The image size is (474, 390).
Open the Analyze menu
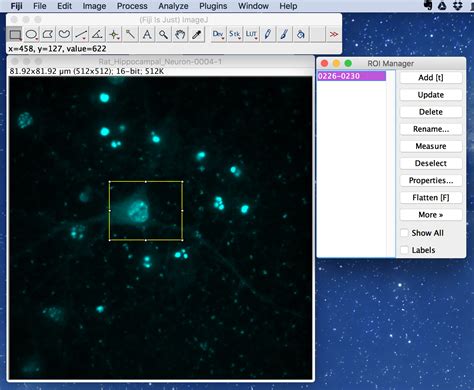(x=173, y=6)
